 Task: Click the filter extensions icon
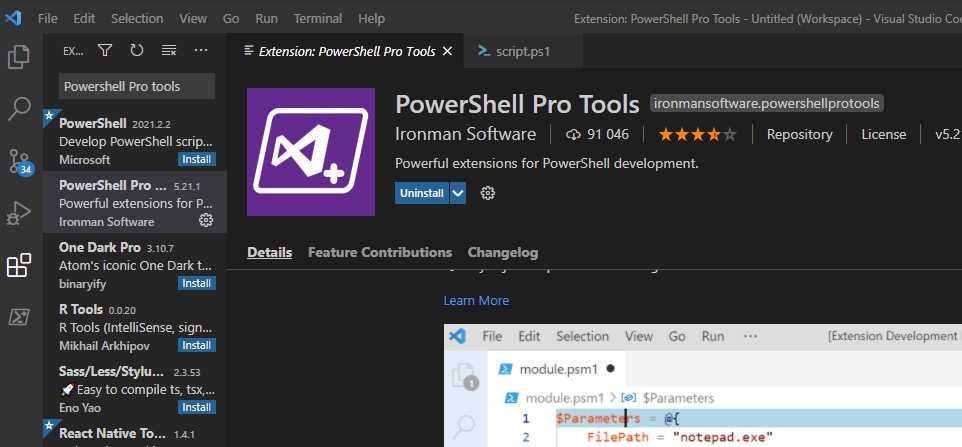point(105,51)
